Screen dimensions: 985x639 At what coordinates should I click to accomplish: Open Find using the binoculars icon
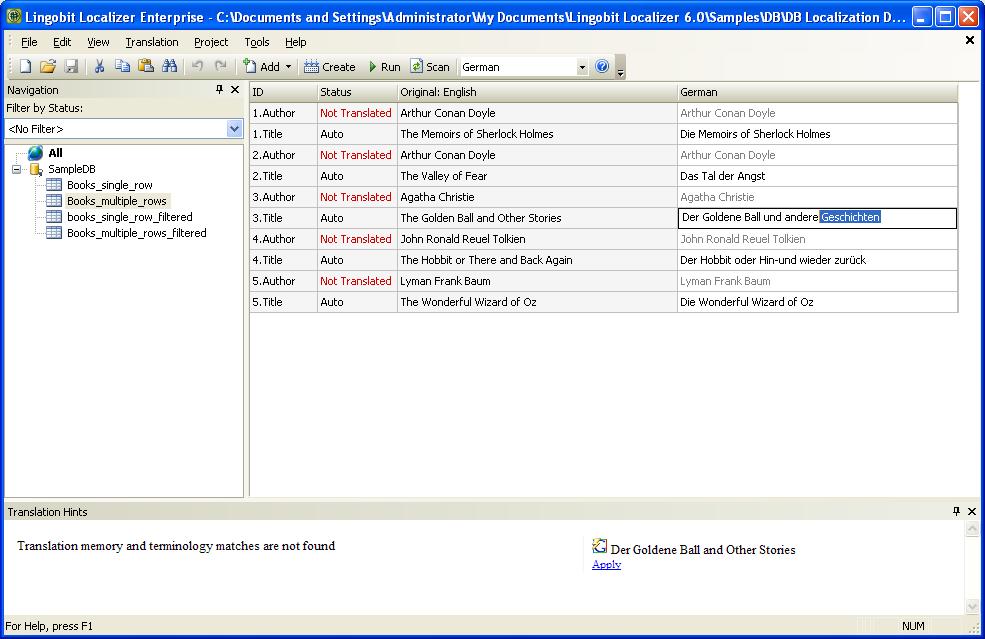169,66
